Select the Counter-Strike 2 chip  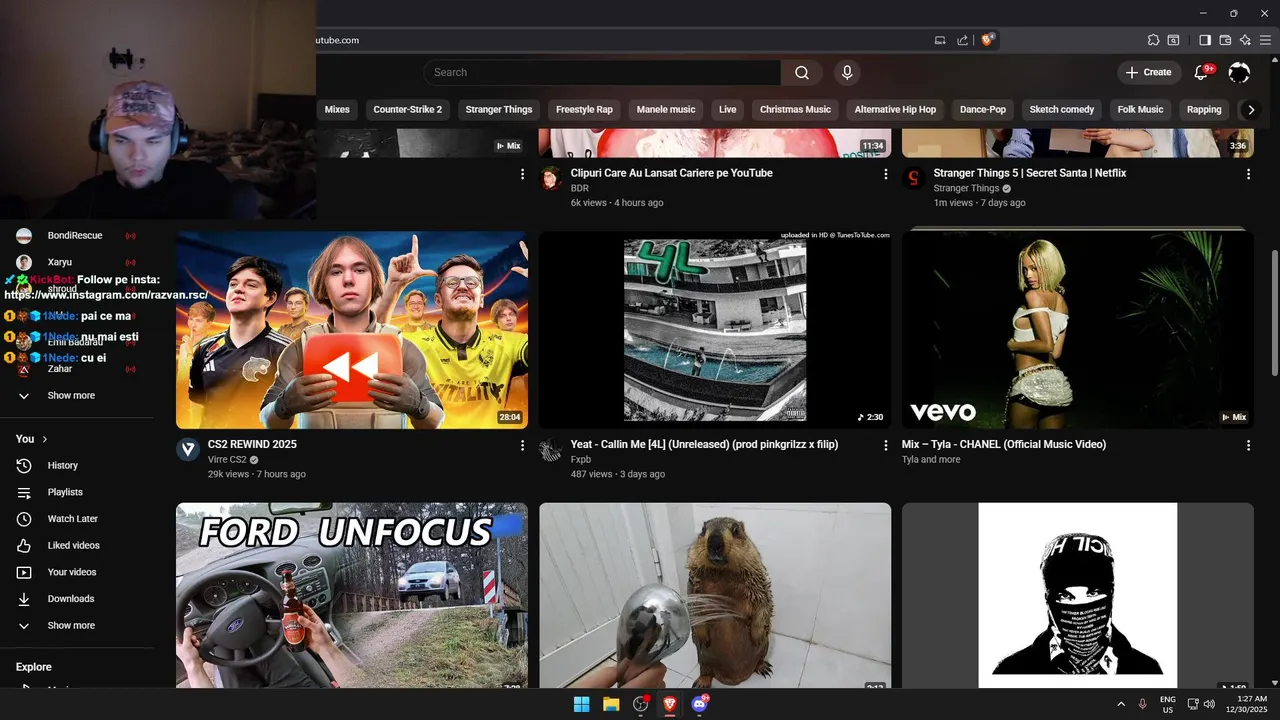point(407,110)
